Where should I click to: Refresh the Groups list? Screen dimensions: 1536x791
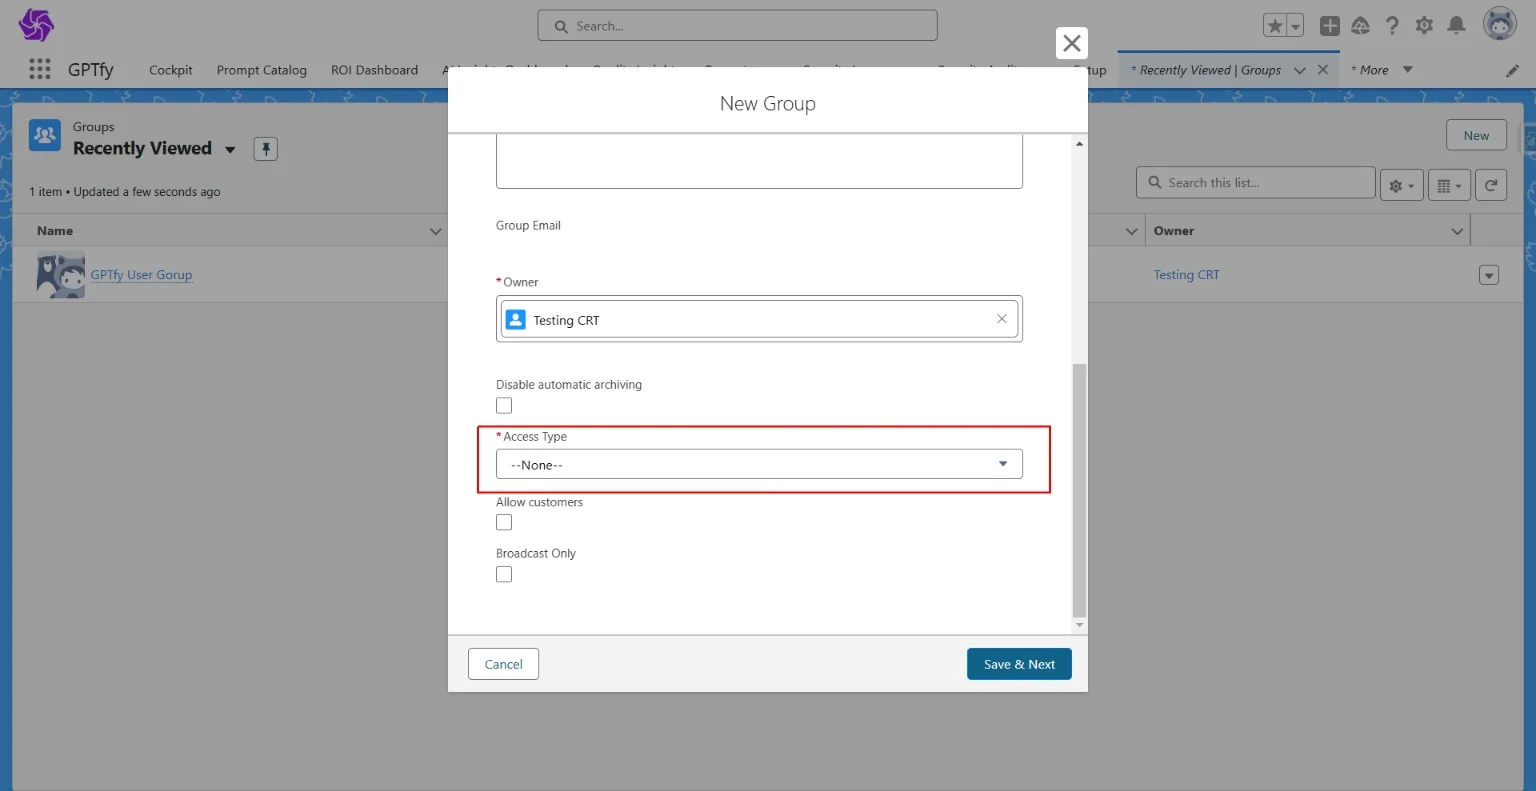click(x=1490, y=185)
